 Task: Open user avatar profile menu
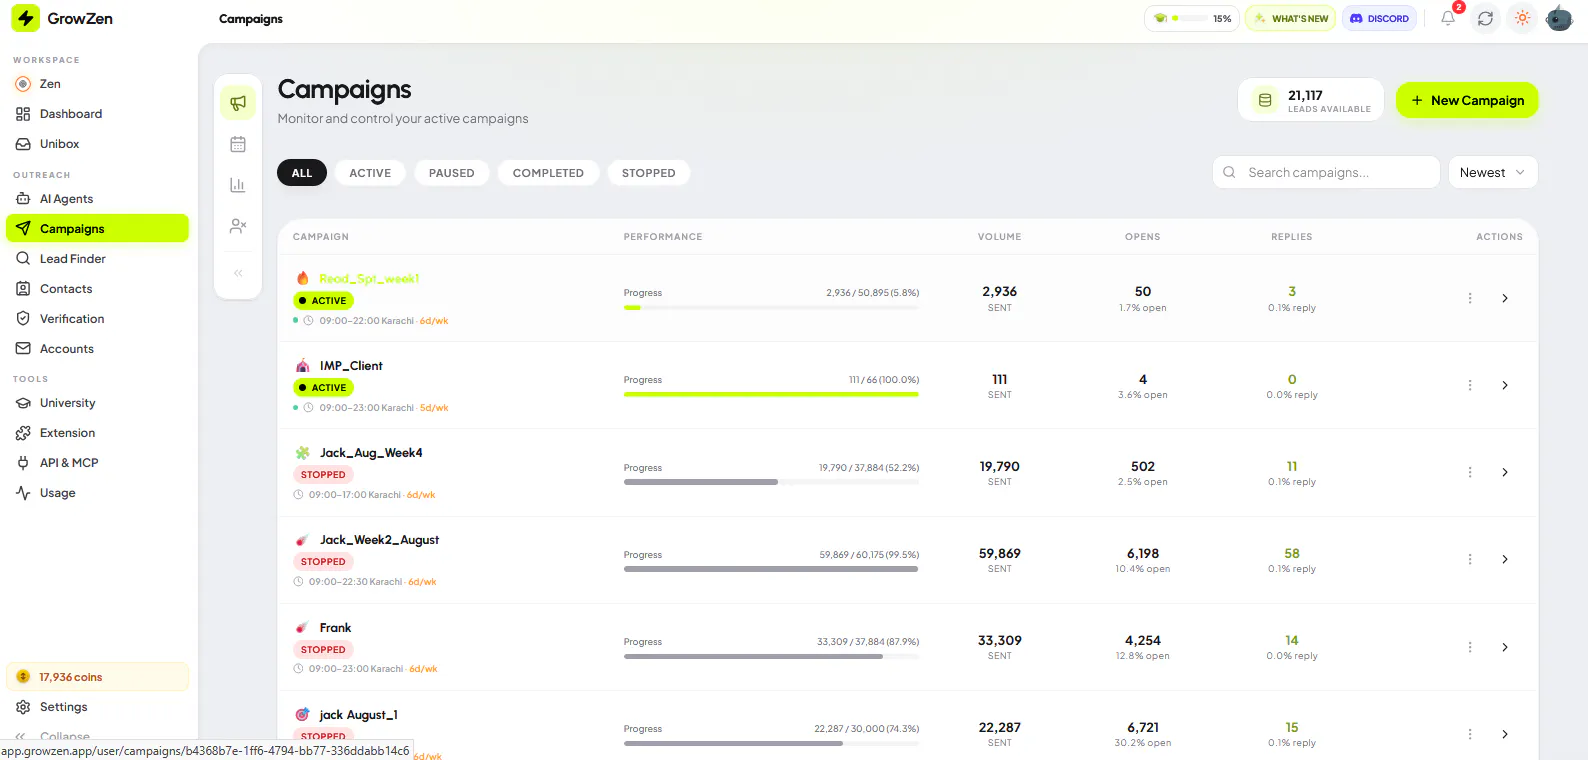click(1559, 18)
